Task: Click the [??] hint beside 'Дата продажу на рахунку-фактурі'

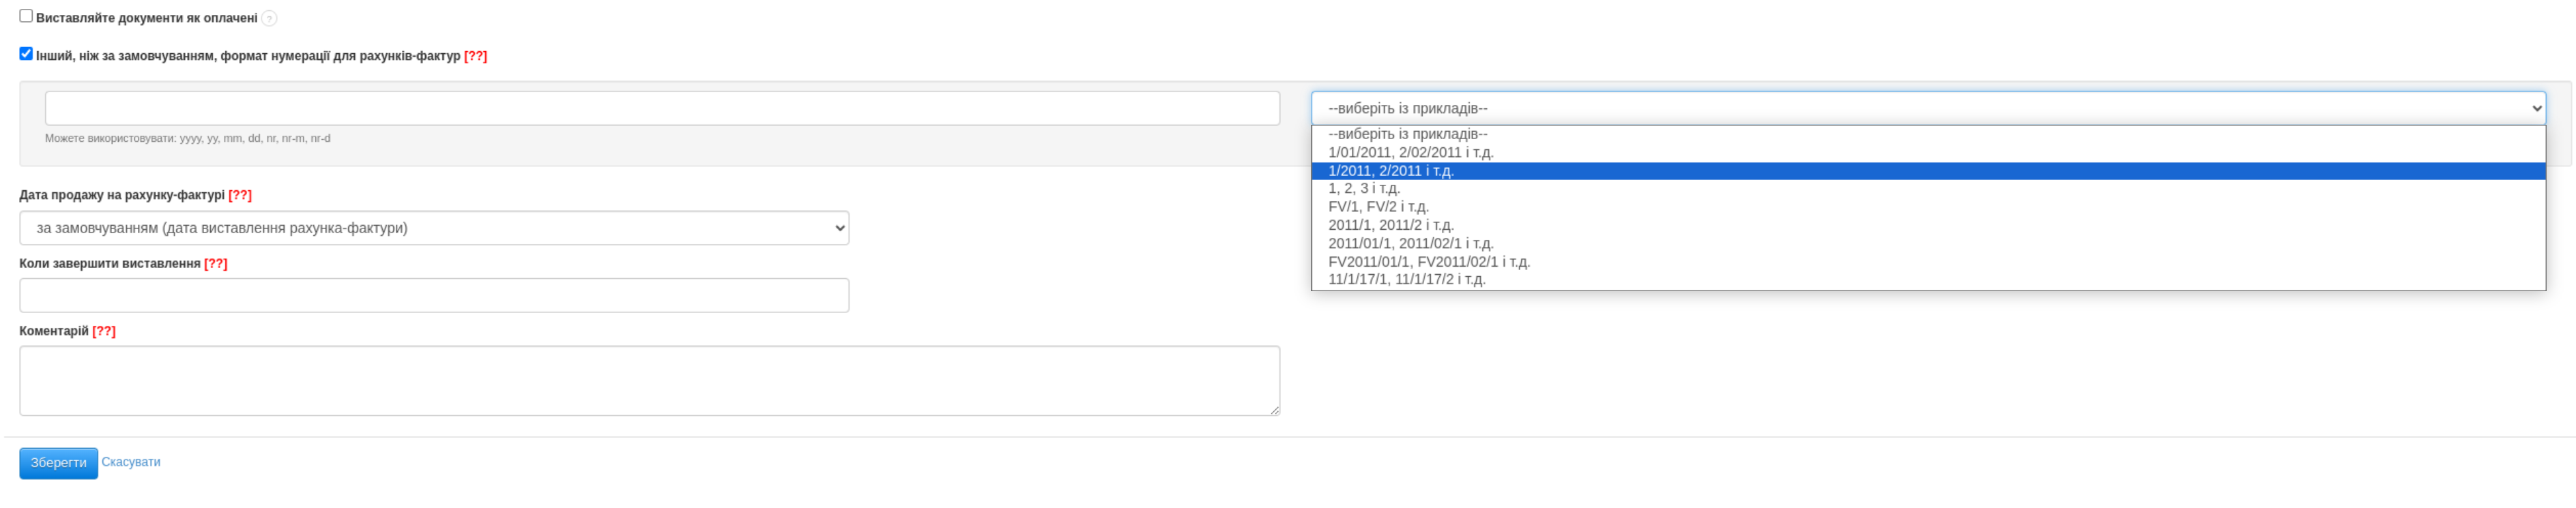Action: 240,195
